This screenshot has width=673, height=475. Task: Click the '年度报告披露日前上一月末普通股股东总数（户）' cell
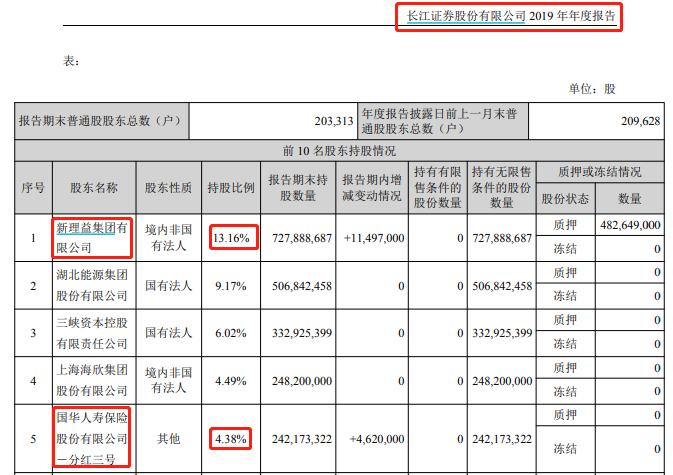(443, 121)
